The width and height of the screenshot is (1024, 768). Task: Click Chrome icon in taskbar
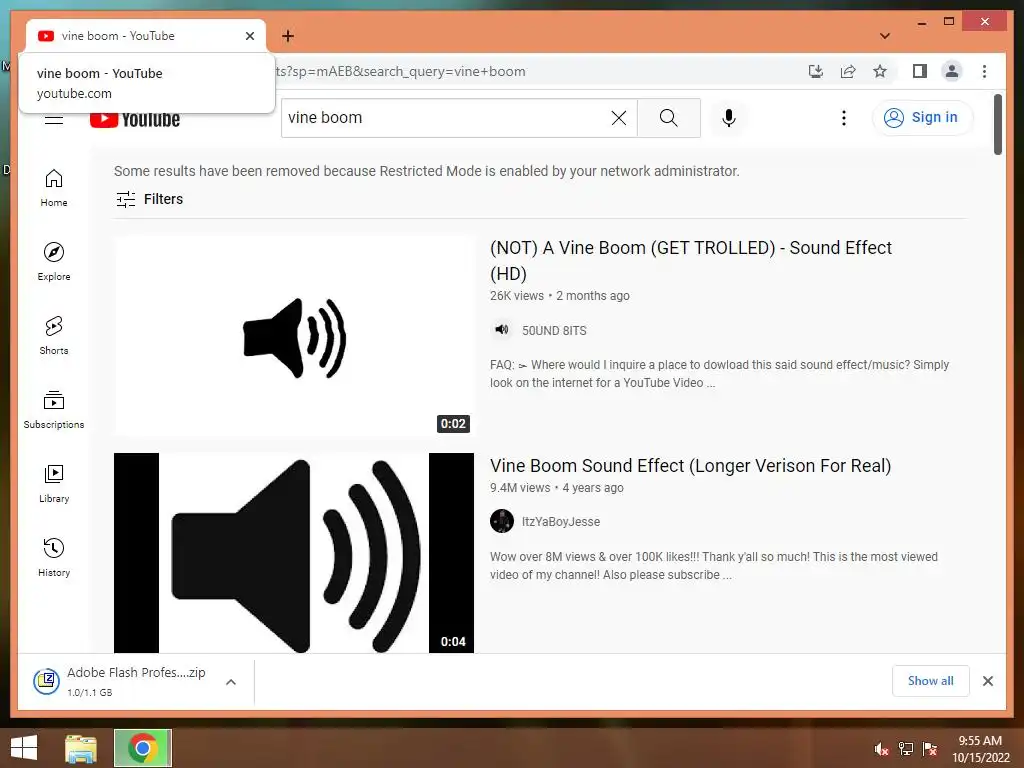[x=142, y=748]
